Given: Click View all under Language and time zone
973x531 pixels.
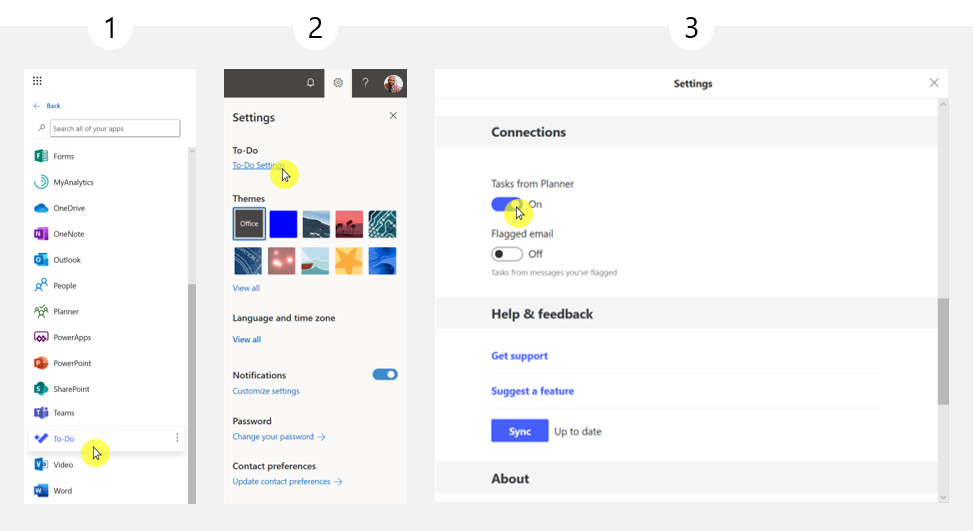Looking at the screenshot, I should point(246,339).
